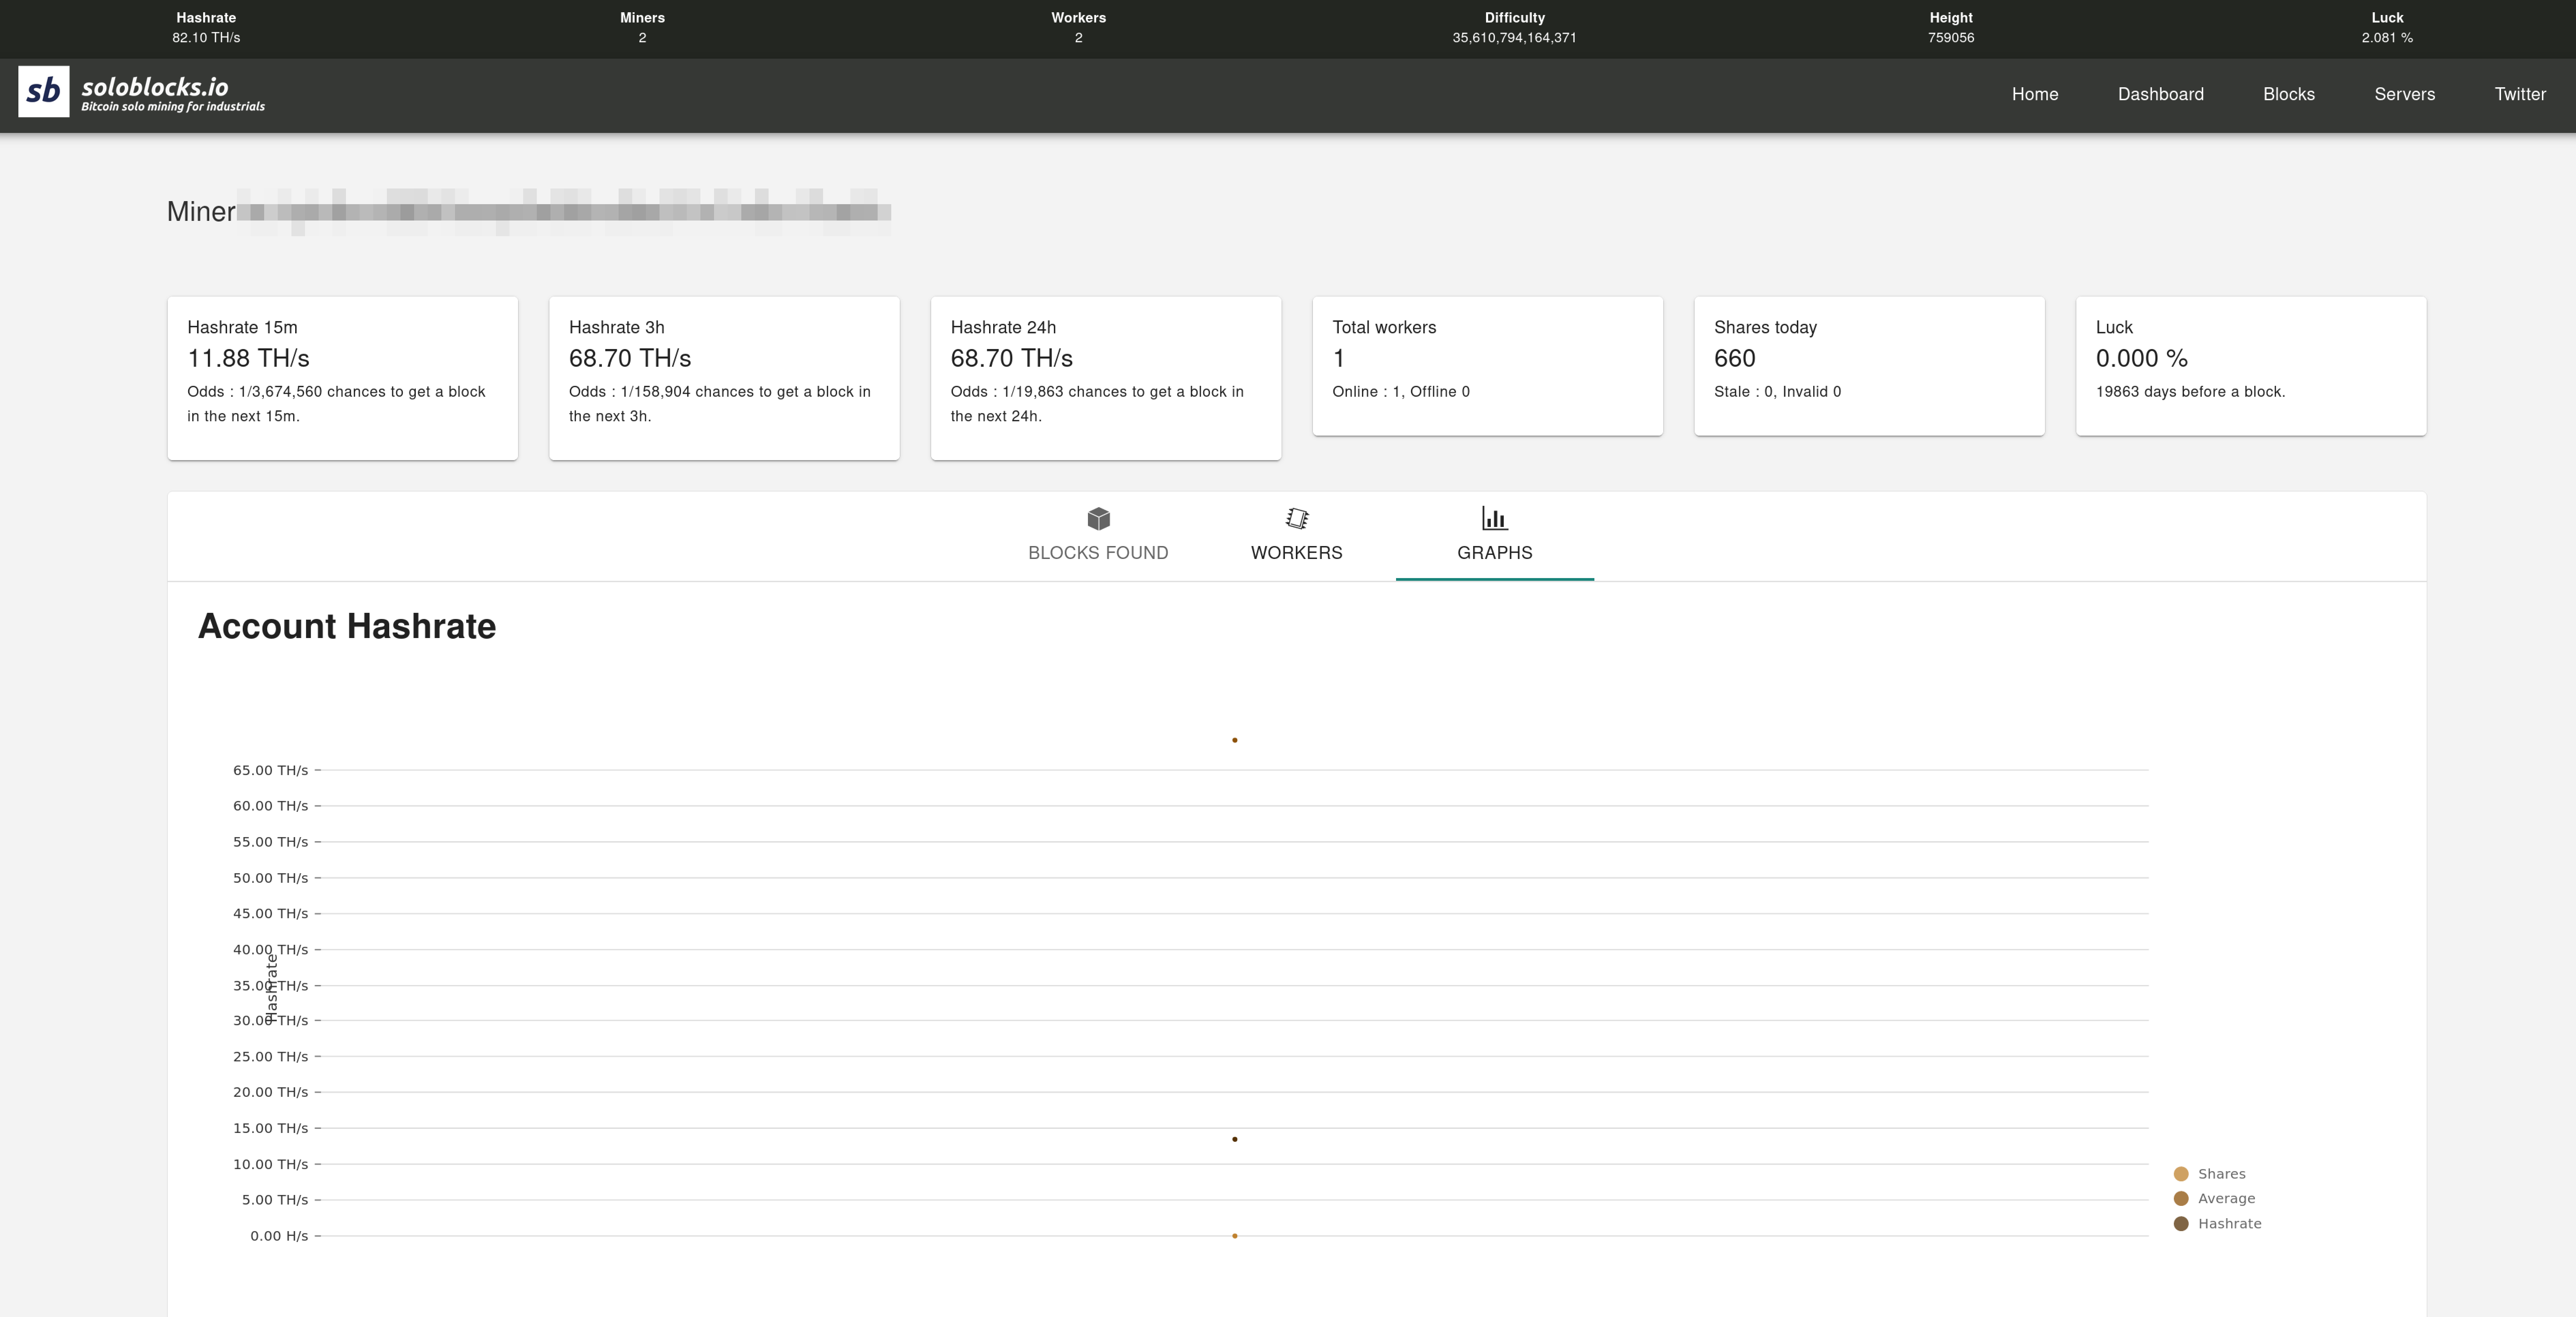Switch to the BLOCKS FOUND tab
The width and height of the screenshot is (2576, 1317).
pyautogui.click(x=1098, y=536)
